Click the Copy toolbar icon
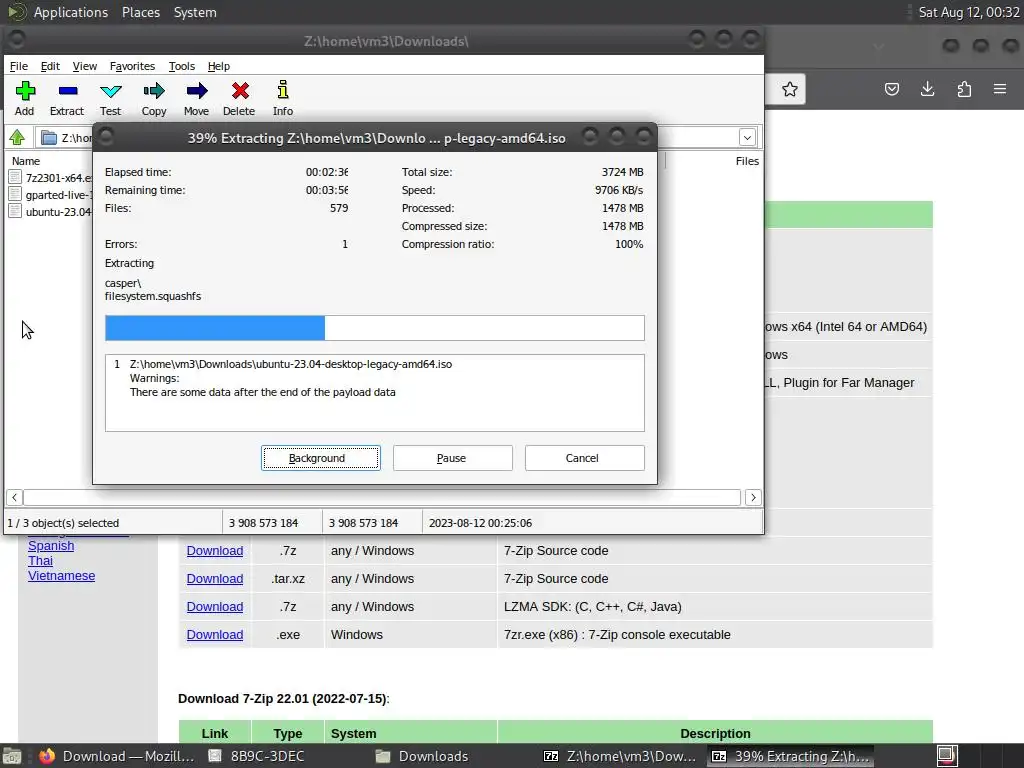This screenshot has height=768, width=1024. click(x=154, y=91)
